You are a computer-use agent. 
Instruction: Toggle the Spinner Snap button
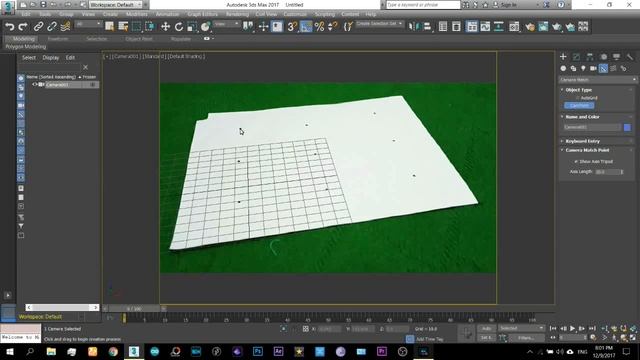(x=333, y=27)
